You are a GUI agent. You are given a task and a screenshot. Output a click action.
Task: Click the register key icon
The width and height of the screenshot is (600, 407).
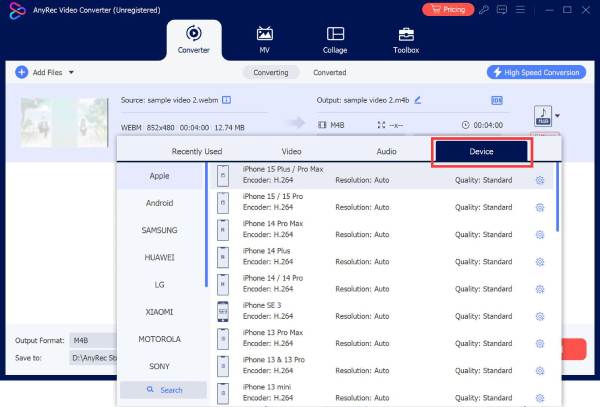pyautogui.click(x=484, y=10)
